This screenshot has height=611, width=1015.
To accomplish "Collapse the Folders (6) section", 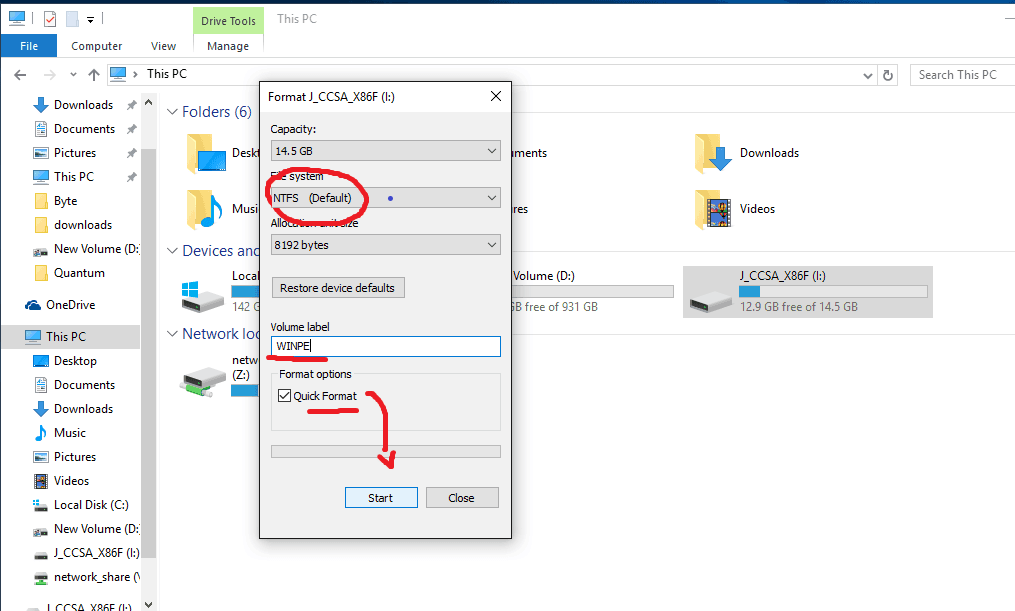I will tap(172, 112).
